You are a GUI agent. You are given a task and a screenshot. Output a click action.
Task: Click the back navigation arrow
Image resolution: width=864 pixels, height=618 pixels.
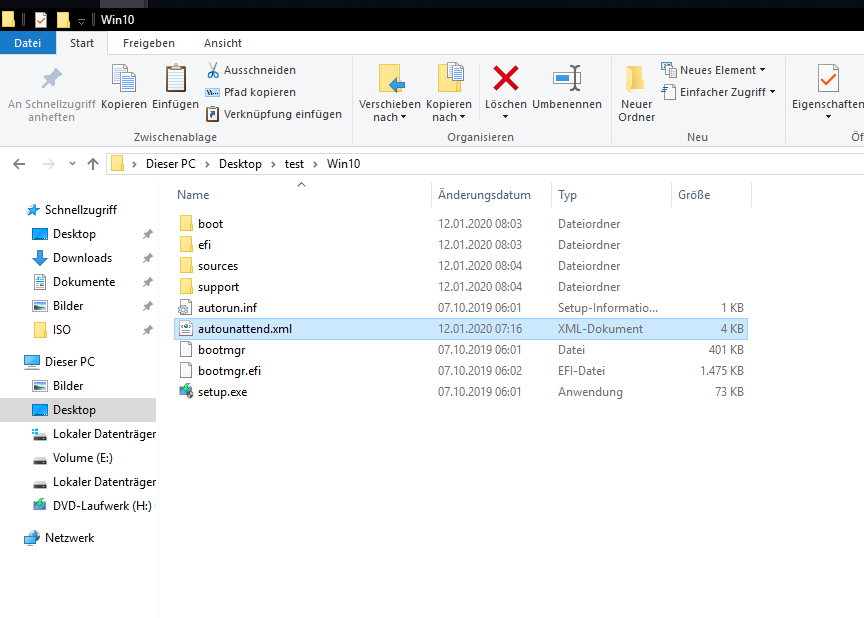(x=19, y=164)
